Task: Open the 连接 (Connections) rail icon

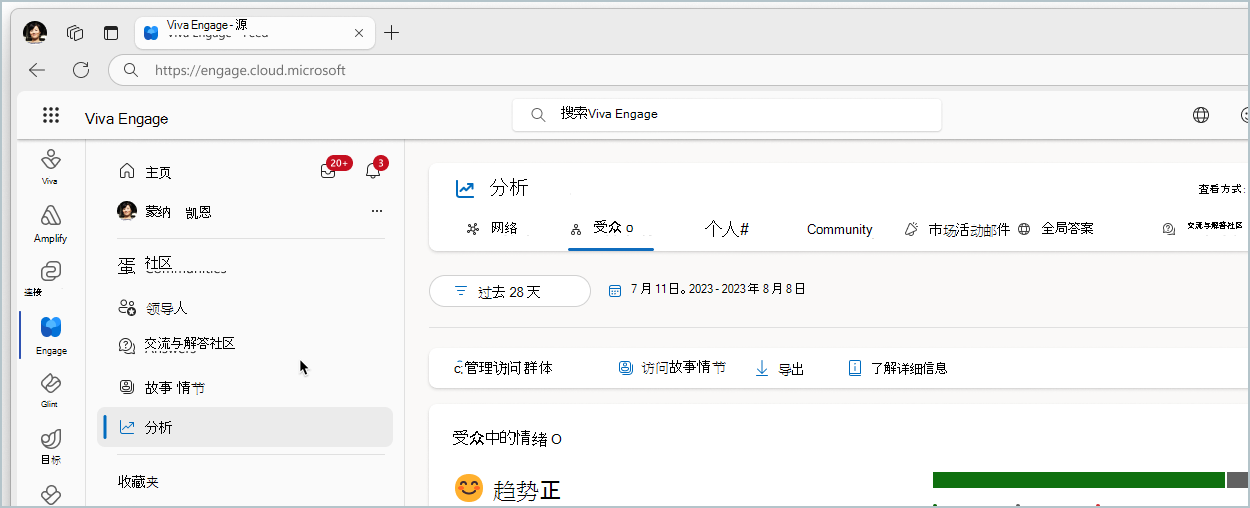Action: tap(50, 279)
